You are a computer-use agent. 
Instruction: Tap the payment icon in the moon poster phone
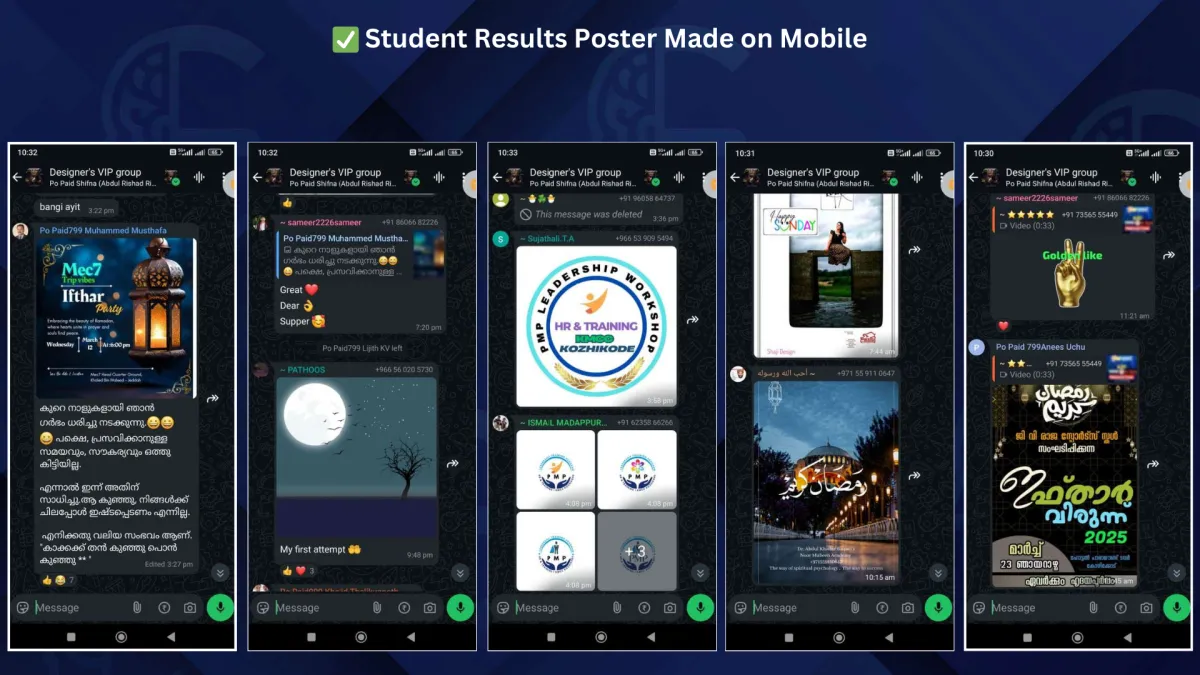coord(403,607)
